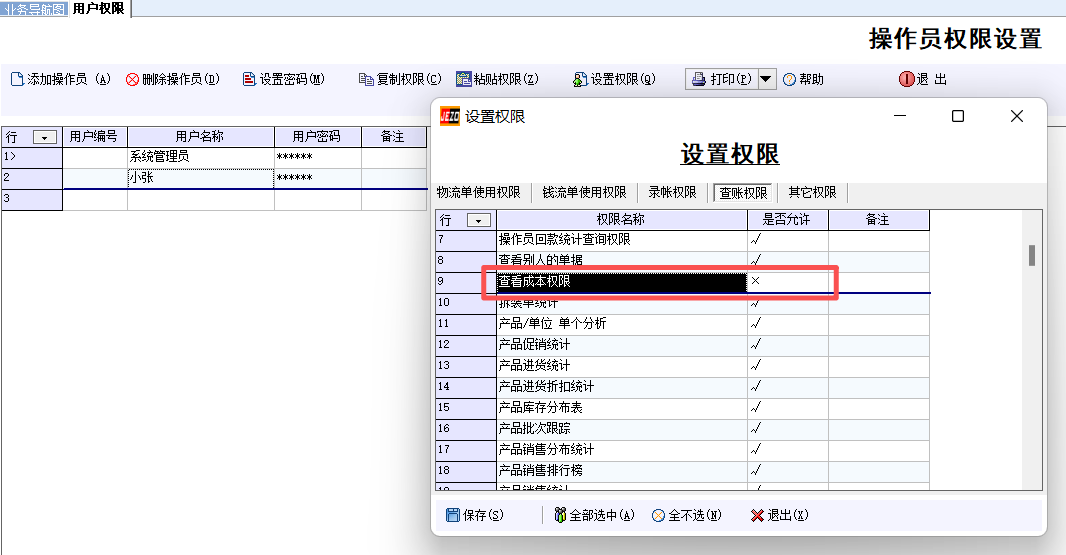Click the Set Password (设置密码) icon
Viewport: 1066px width, 555px height.
249,80
